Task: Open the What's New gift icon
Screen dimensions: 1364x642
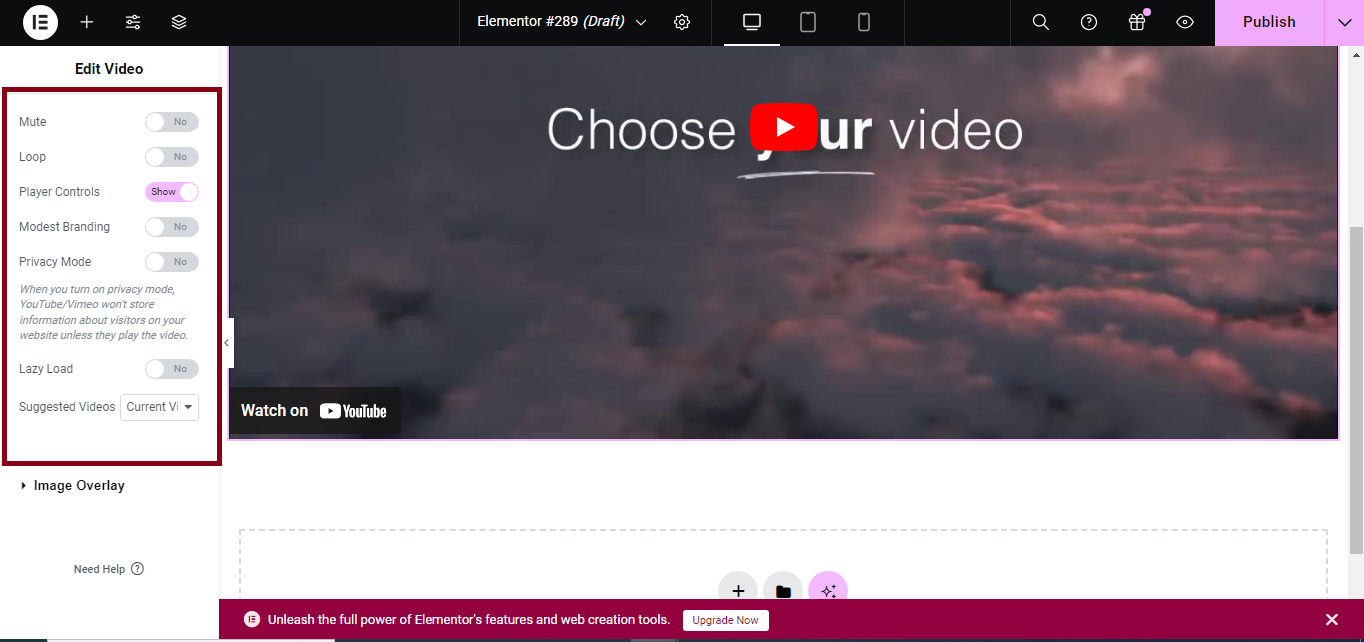Action: pos(1137,22)
